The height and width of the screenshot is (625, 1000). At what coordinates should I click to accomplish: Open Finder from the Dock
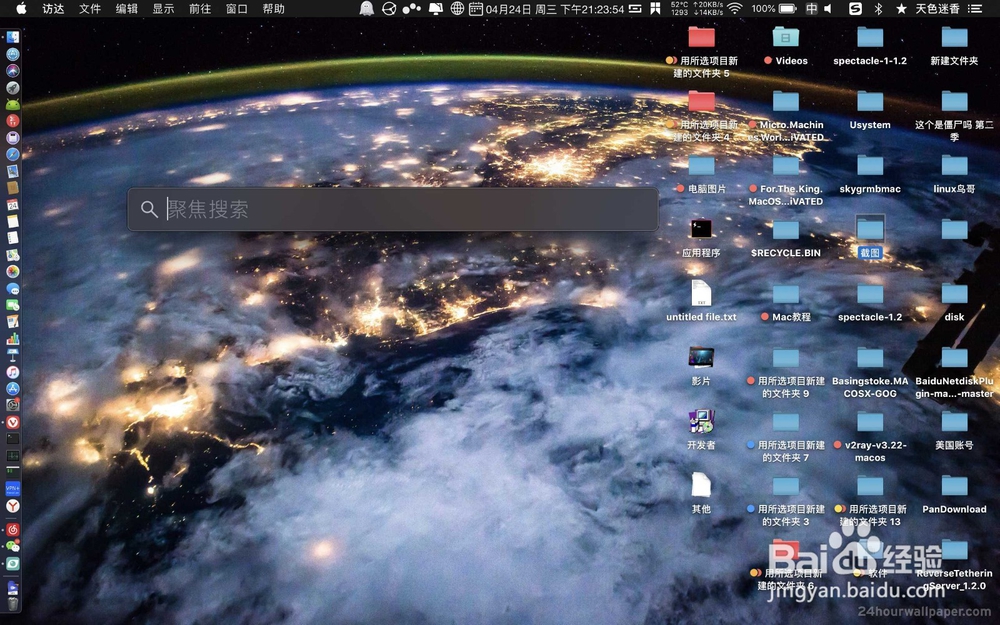tap(12, 38)
